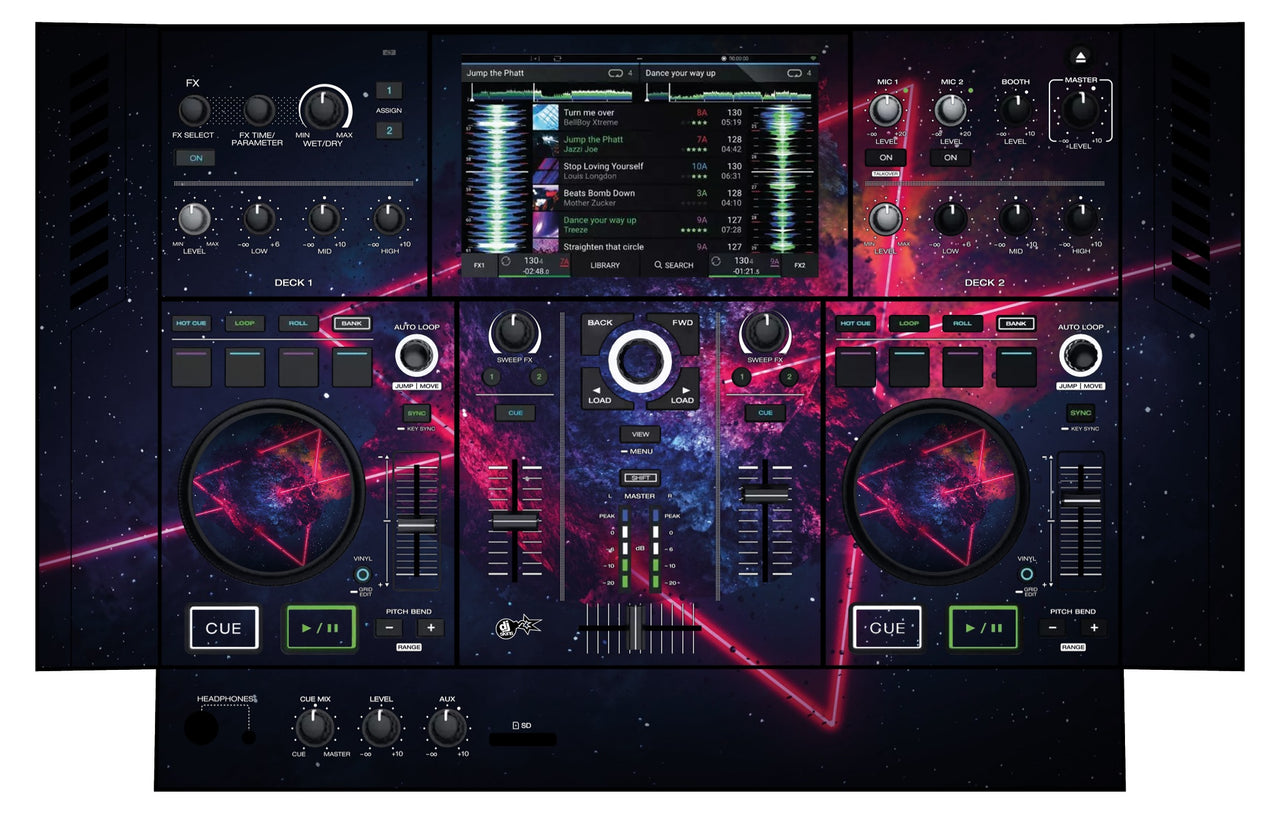Turn on MIC 1 using its ON switch

[x=884, y=157]
